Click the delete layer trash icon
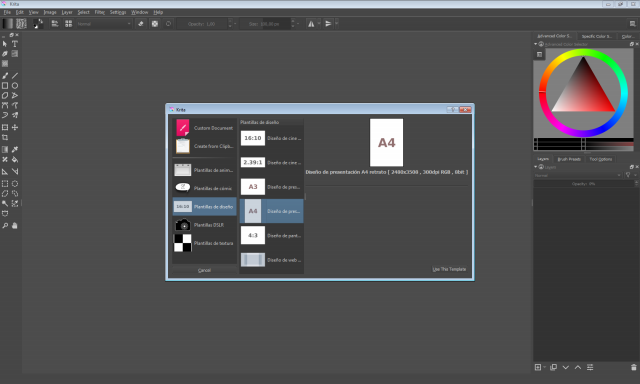Image resolution: width=640 pixels, height=384 pixels. tap(633, 367)
